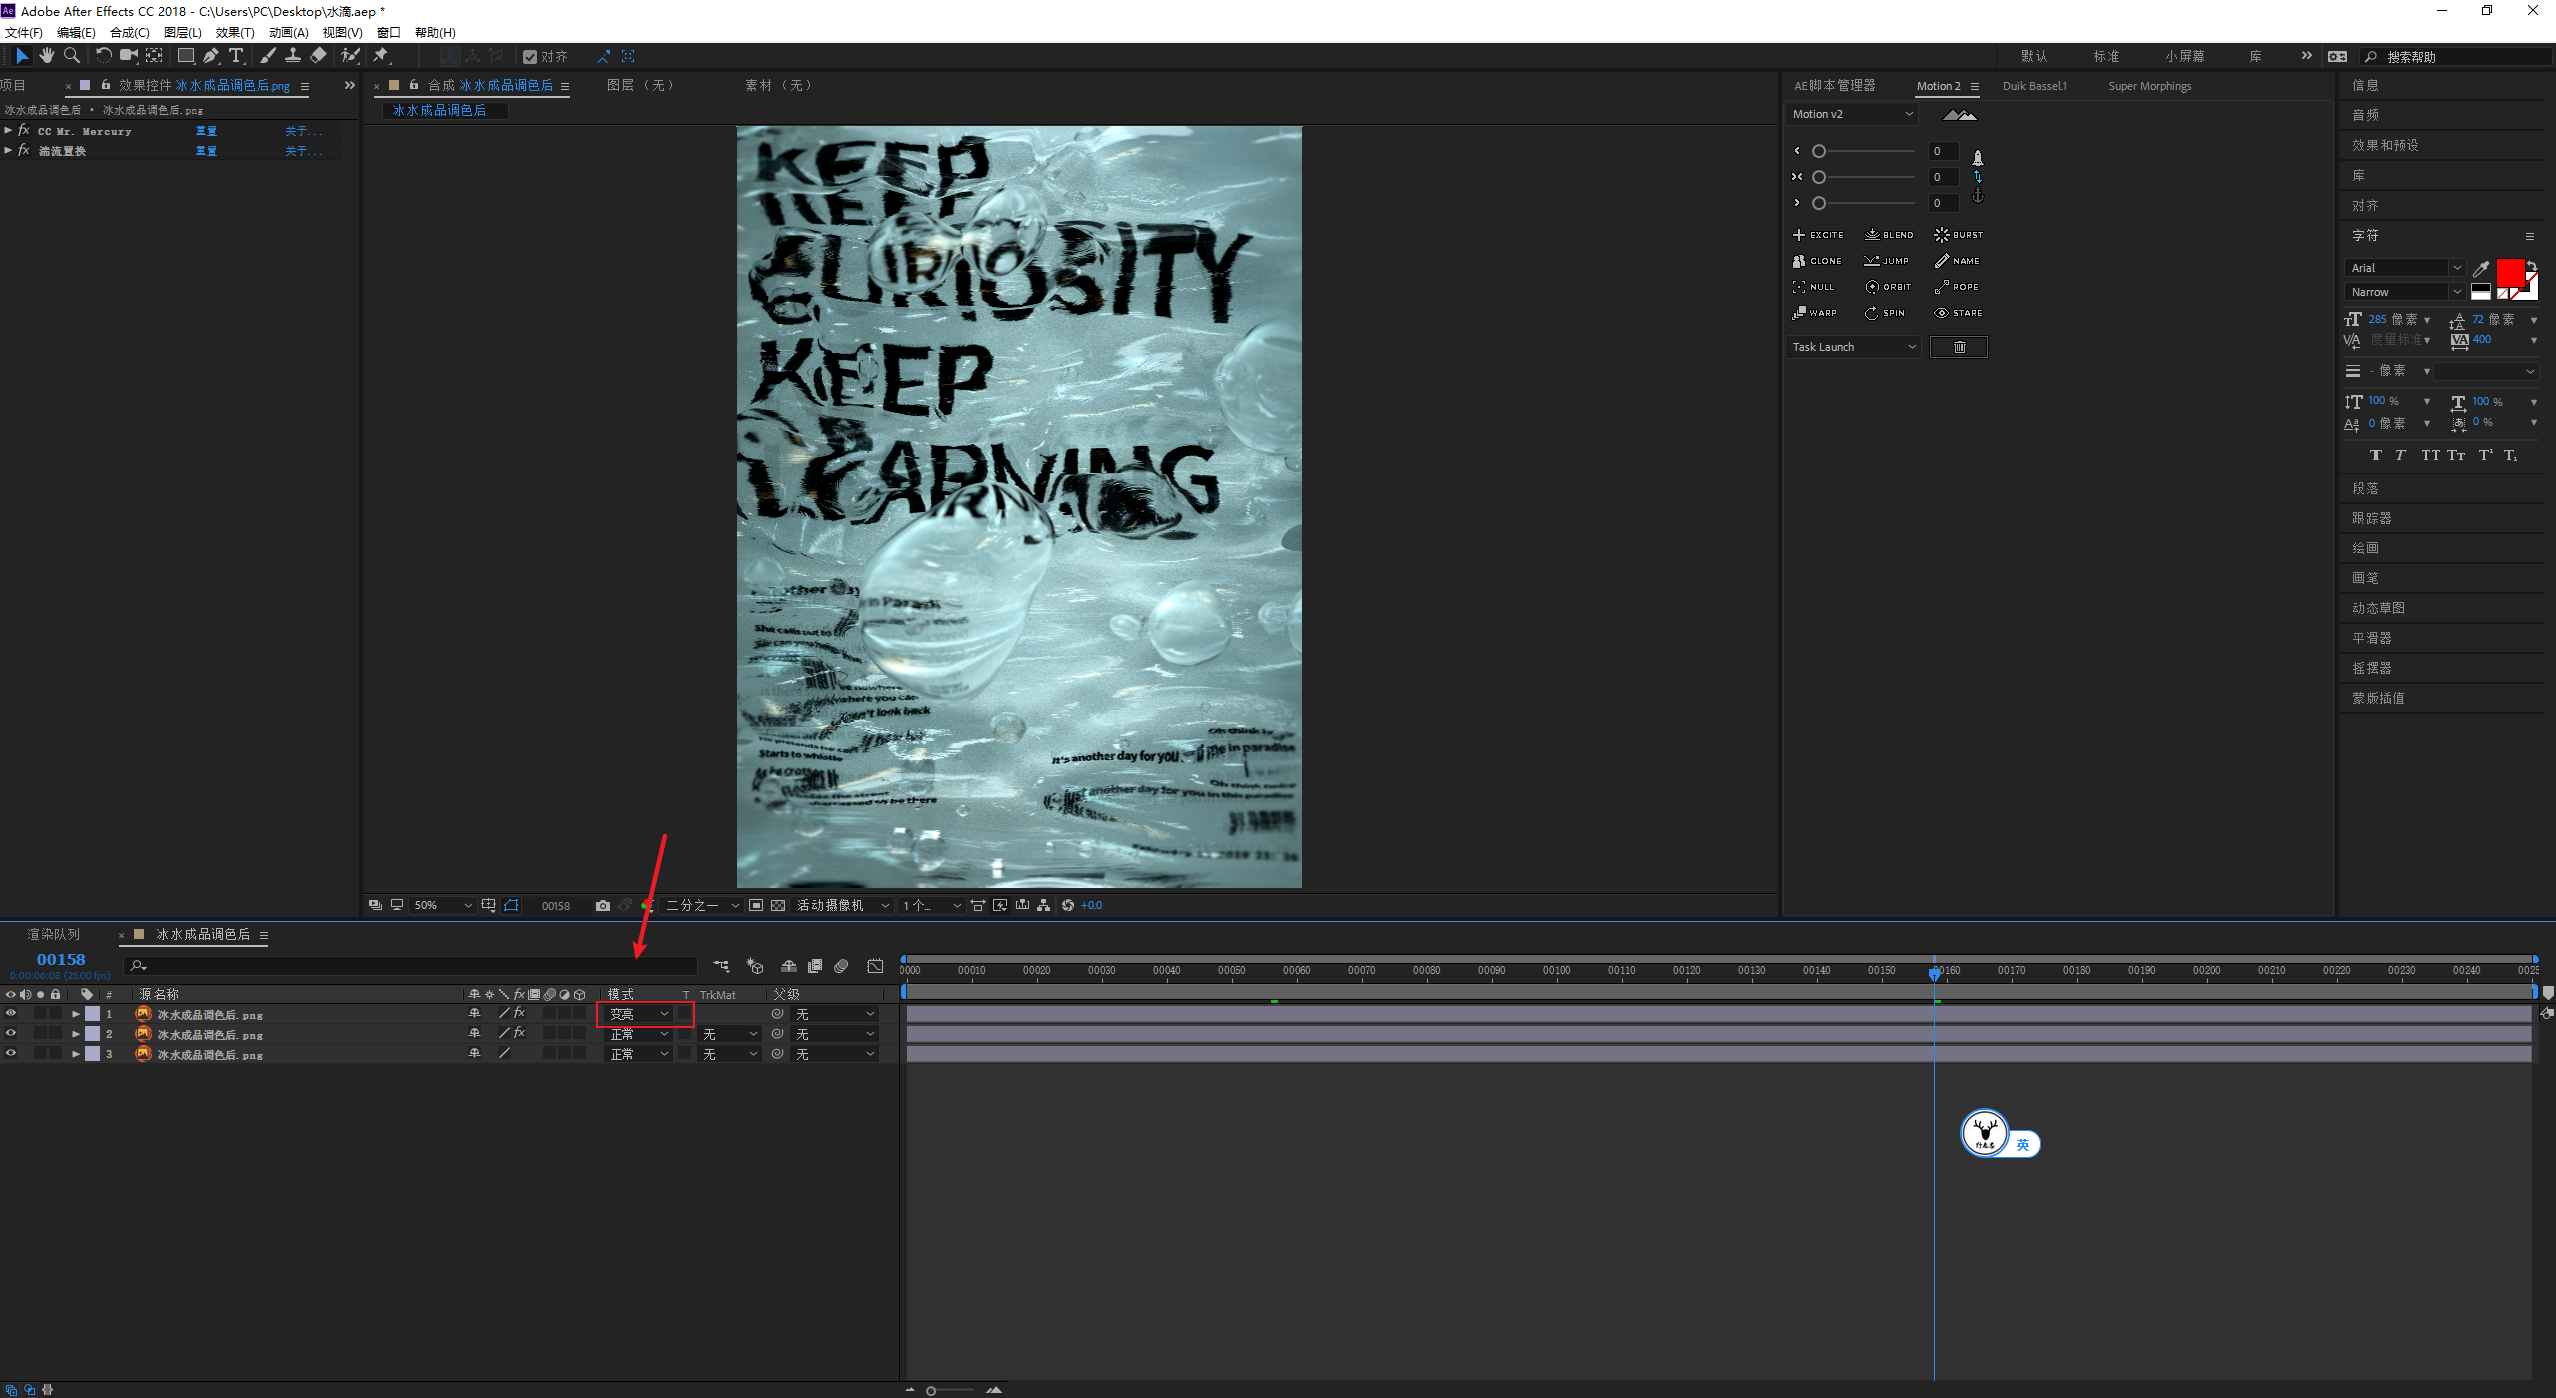Toggle visibility of second layer in timeline
Viewport: 2556px width, 1398px height.
coord(14,1033)
